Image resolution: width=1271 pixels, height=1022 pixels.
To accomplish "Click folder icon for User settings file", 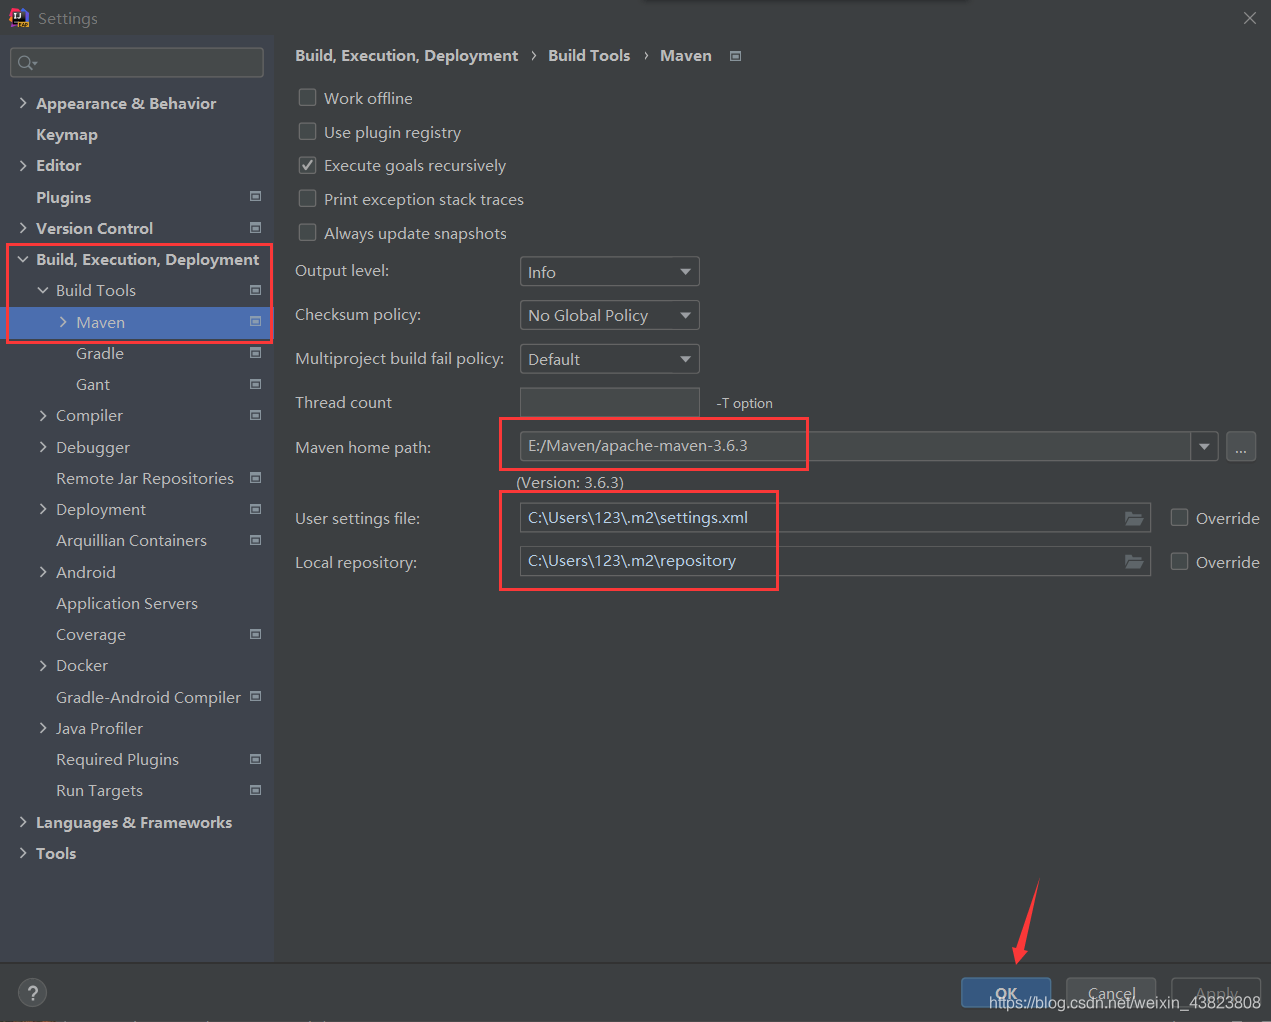I will tap(1133, 518).
